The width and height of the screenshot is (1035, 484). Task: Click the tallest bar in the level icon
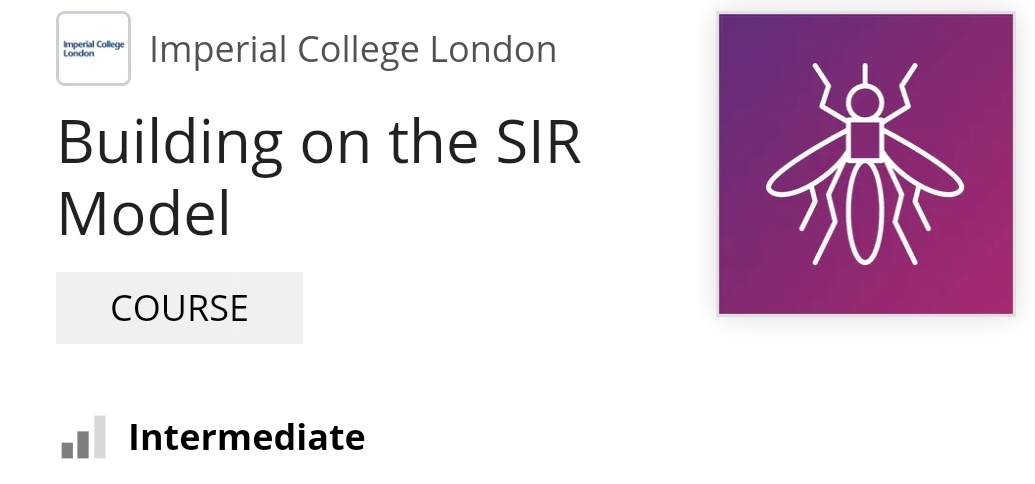[99, 436]
